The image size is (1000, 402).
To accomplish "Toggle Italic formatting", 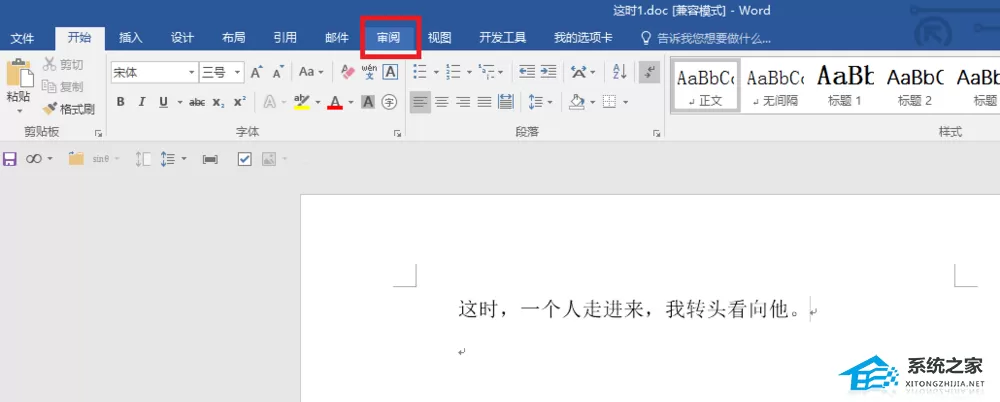I will point(142,102).
